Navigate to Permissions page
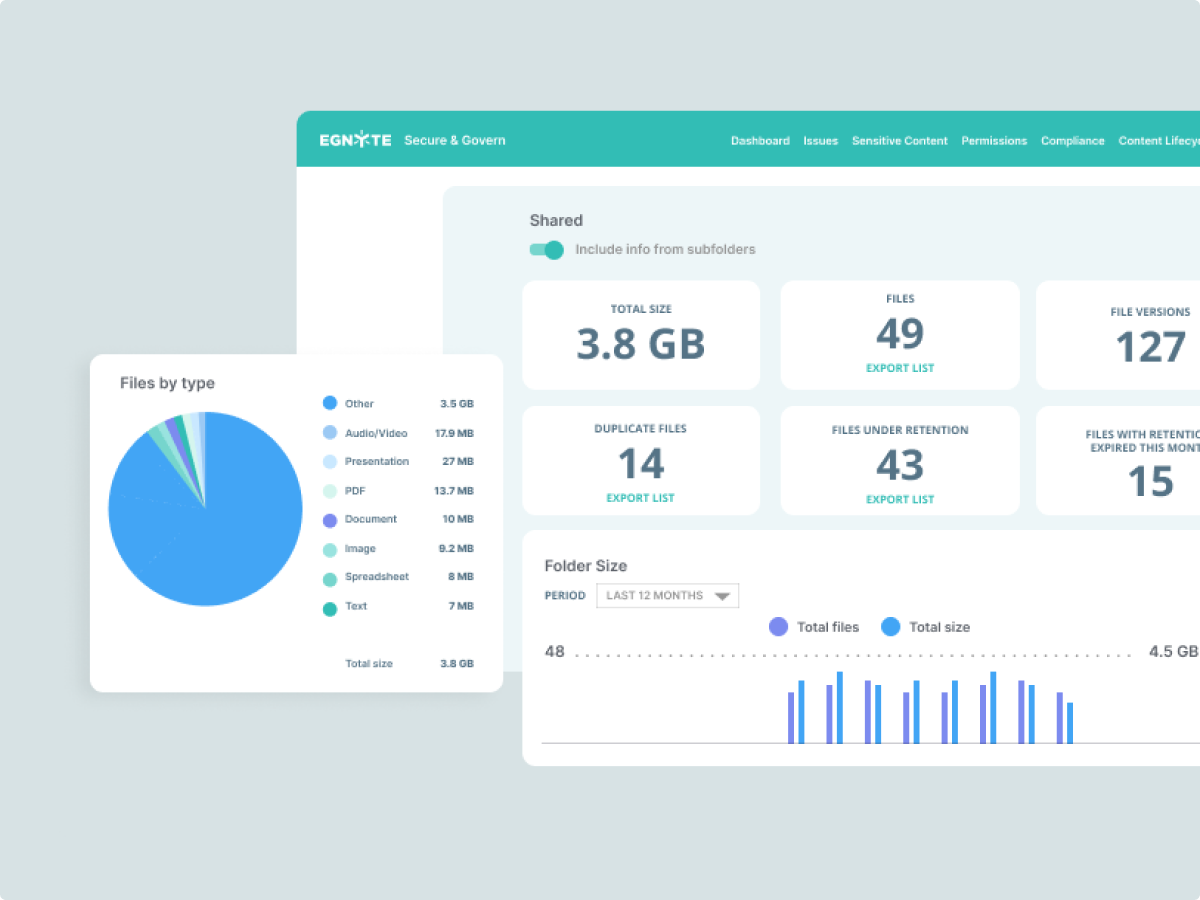 click(994, 141)
